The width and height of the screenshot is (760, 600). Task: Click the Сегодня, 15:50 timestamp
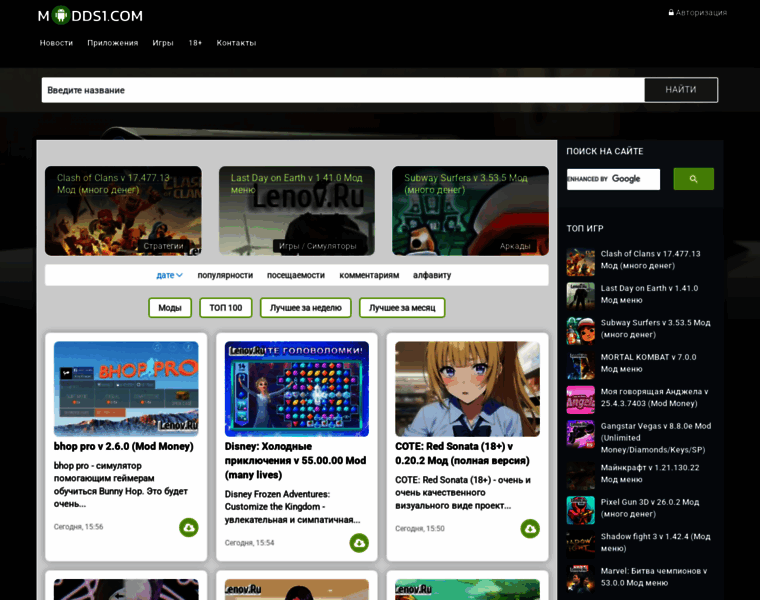tap(420, 529)
